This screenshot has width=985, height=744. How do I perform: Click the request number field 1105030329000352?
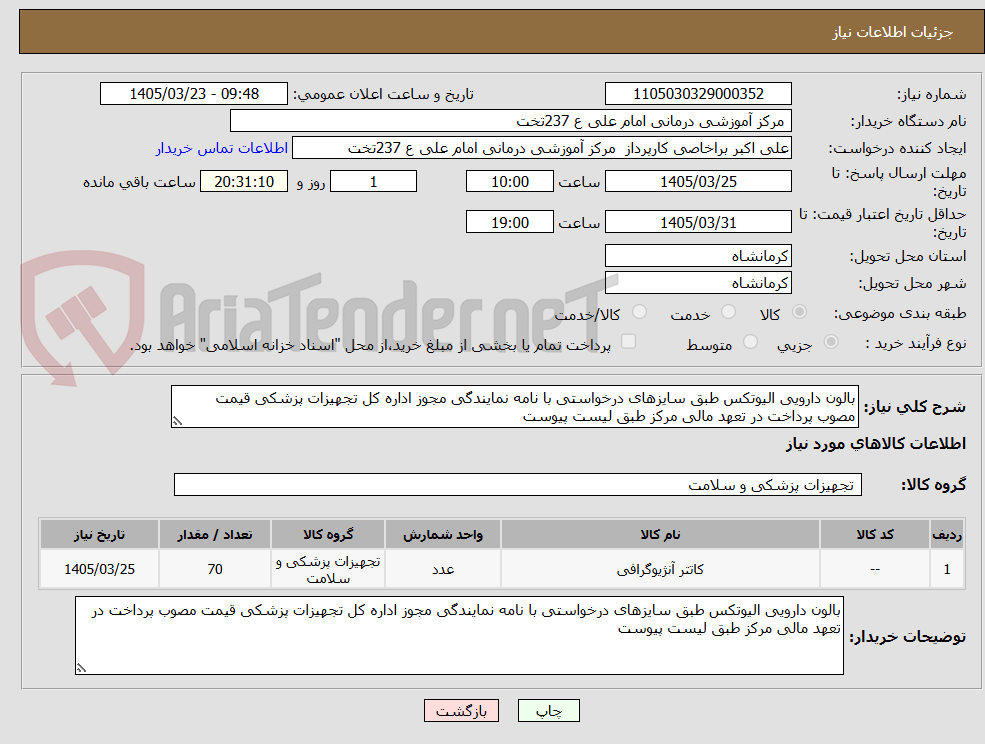698,94
